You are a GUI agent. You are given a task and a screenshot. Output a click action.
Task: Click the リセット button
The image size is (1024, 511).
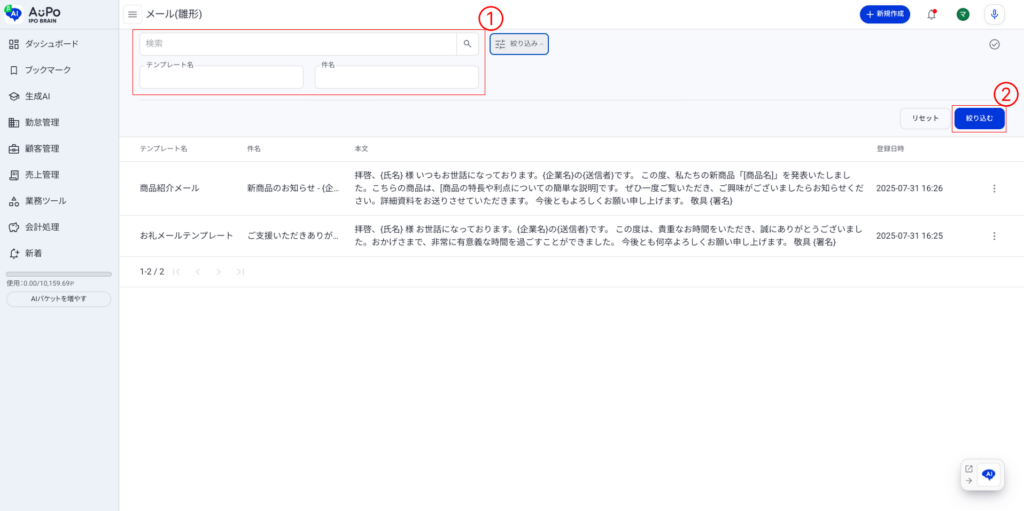[924, 118]
